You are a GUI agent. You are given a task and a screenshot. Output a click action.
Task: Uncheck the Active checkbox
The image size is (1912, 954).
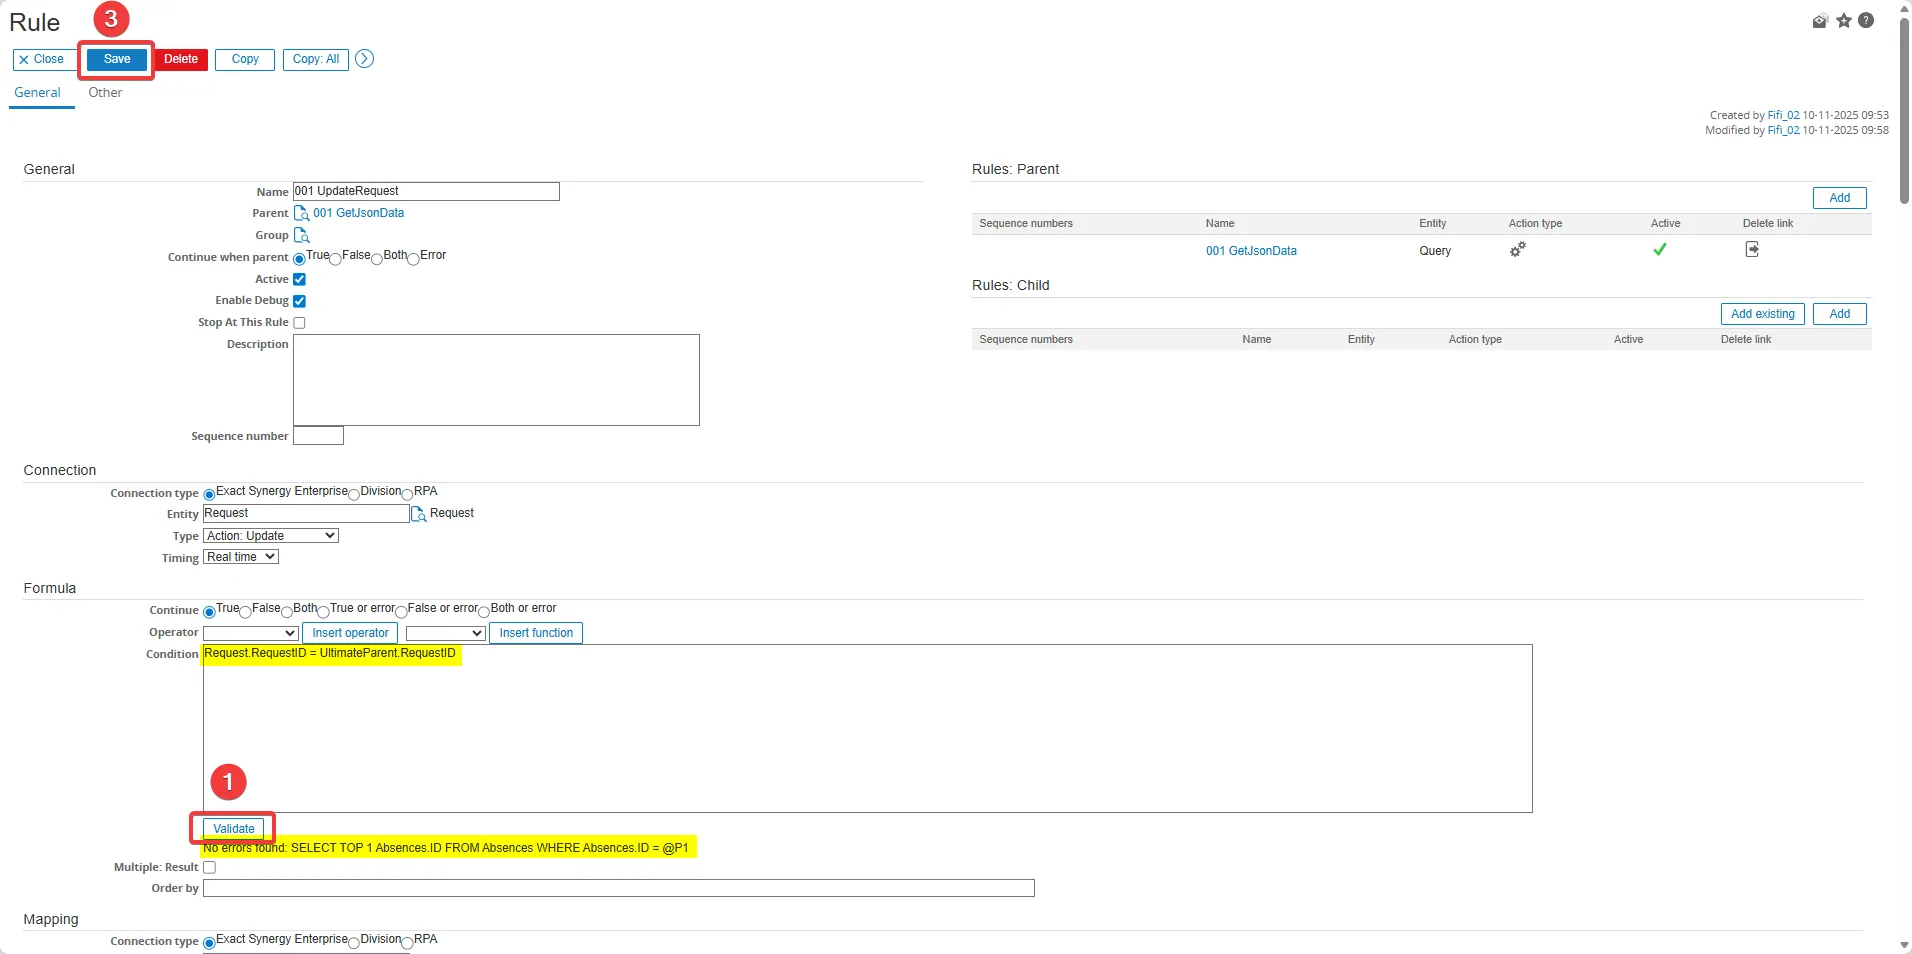(x=299, y=280)
